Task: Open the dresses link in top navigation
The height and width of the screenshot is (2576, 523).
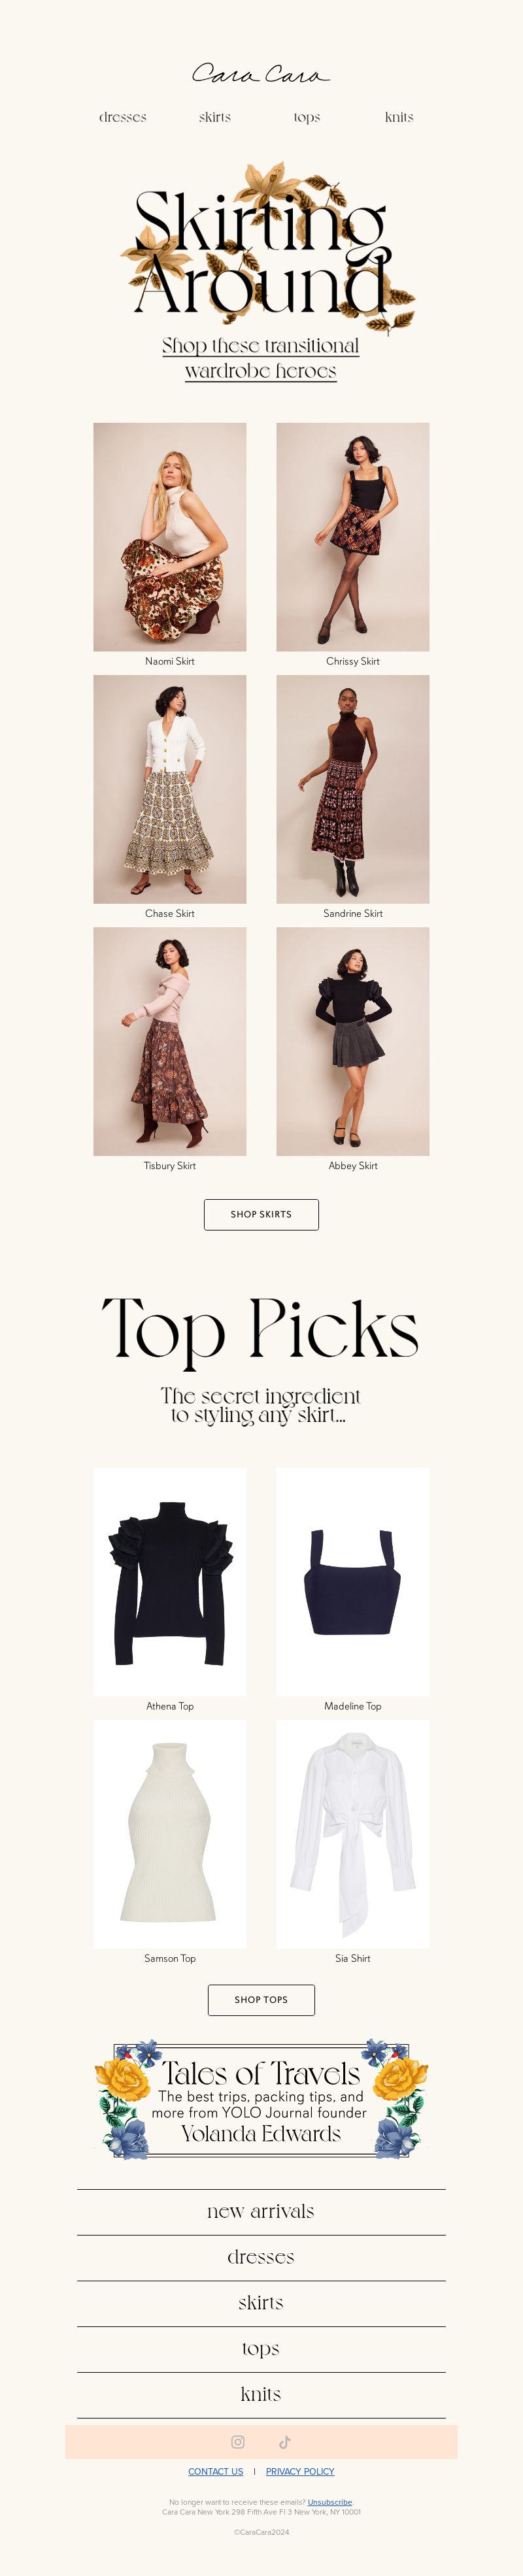Action: pyautogui.click(x=123, y=117)
